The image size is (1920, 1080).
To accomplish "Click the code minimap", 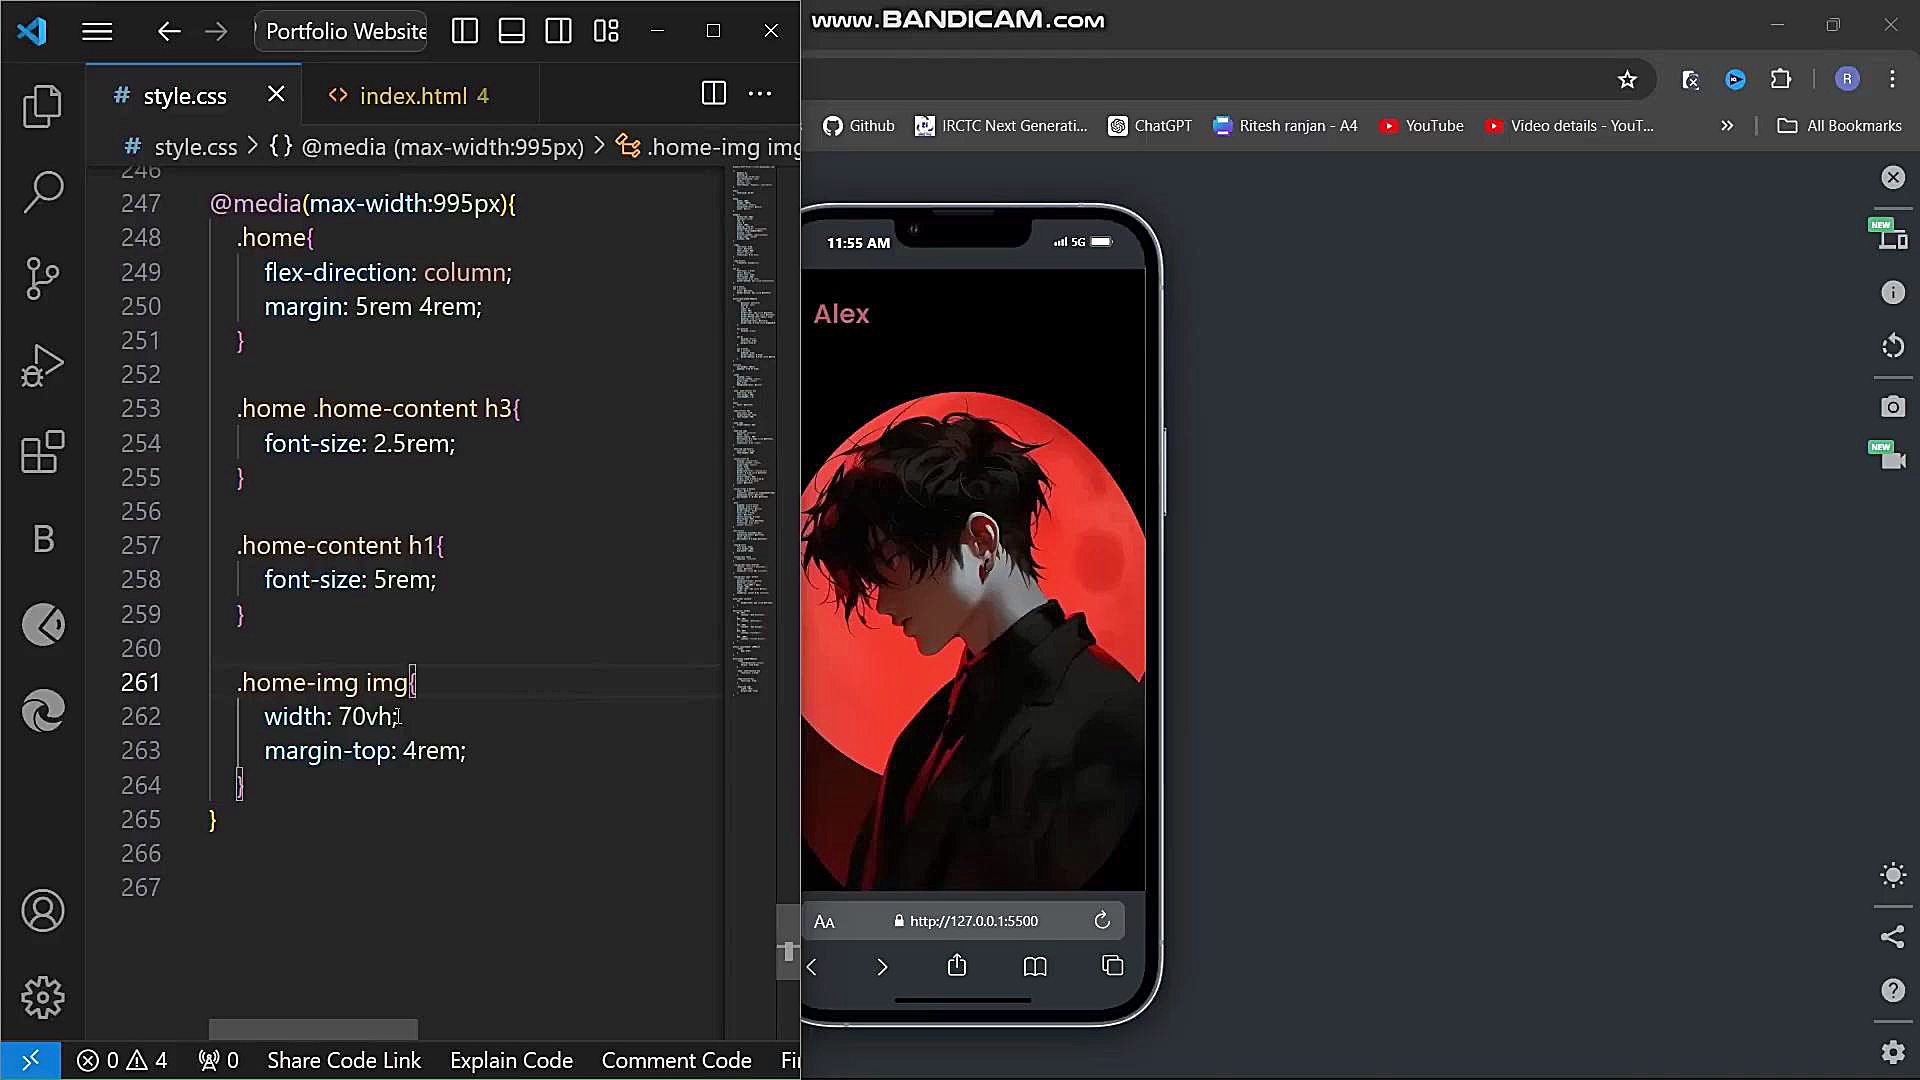I will pyautogui.click(x=754, y=430).
